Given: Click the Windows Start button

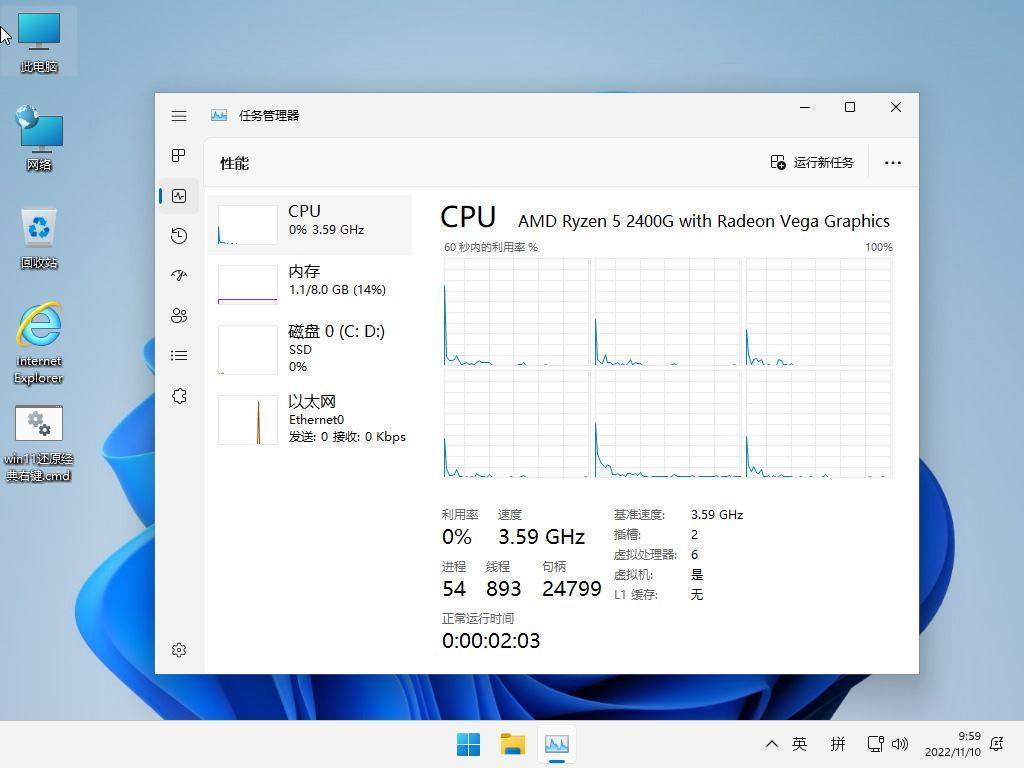Looking at the screenshot, I should point(468,744).
